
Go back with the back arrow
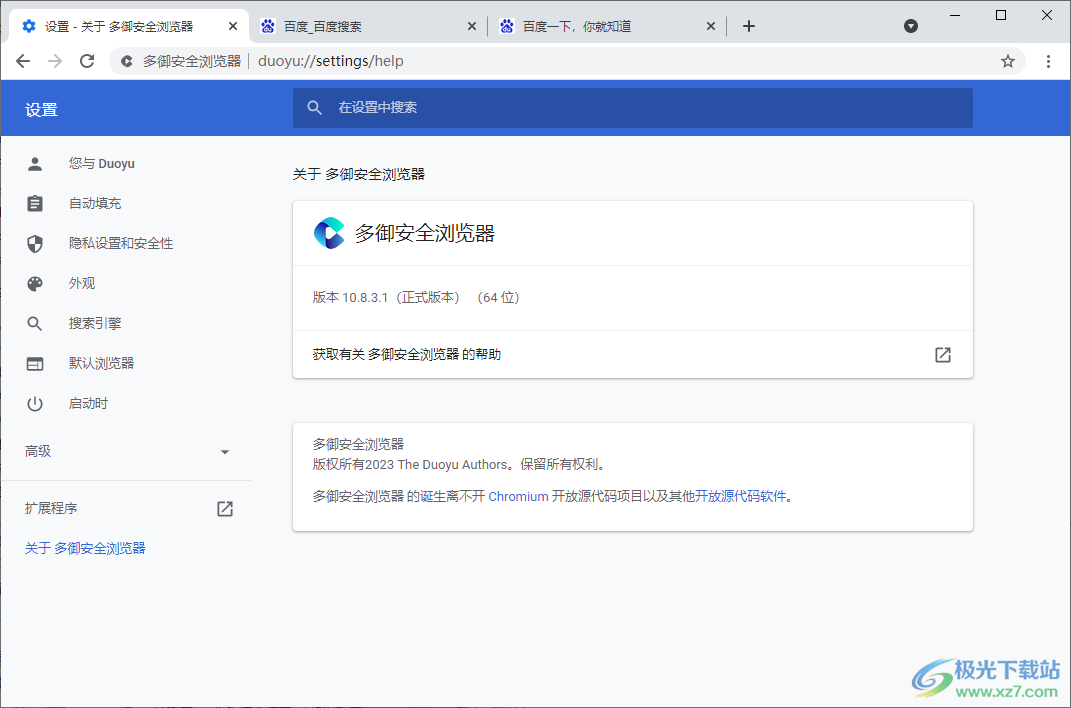23,61
